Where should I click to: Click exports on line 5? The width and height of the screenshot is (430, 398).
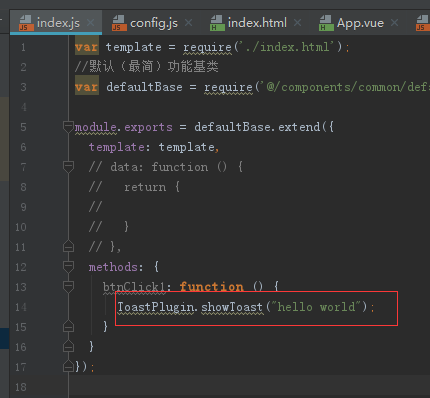pos(148,127)
